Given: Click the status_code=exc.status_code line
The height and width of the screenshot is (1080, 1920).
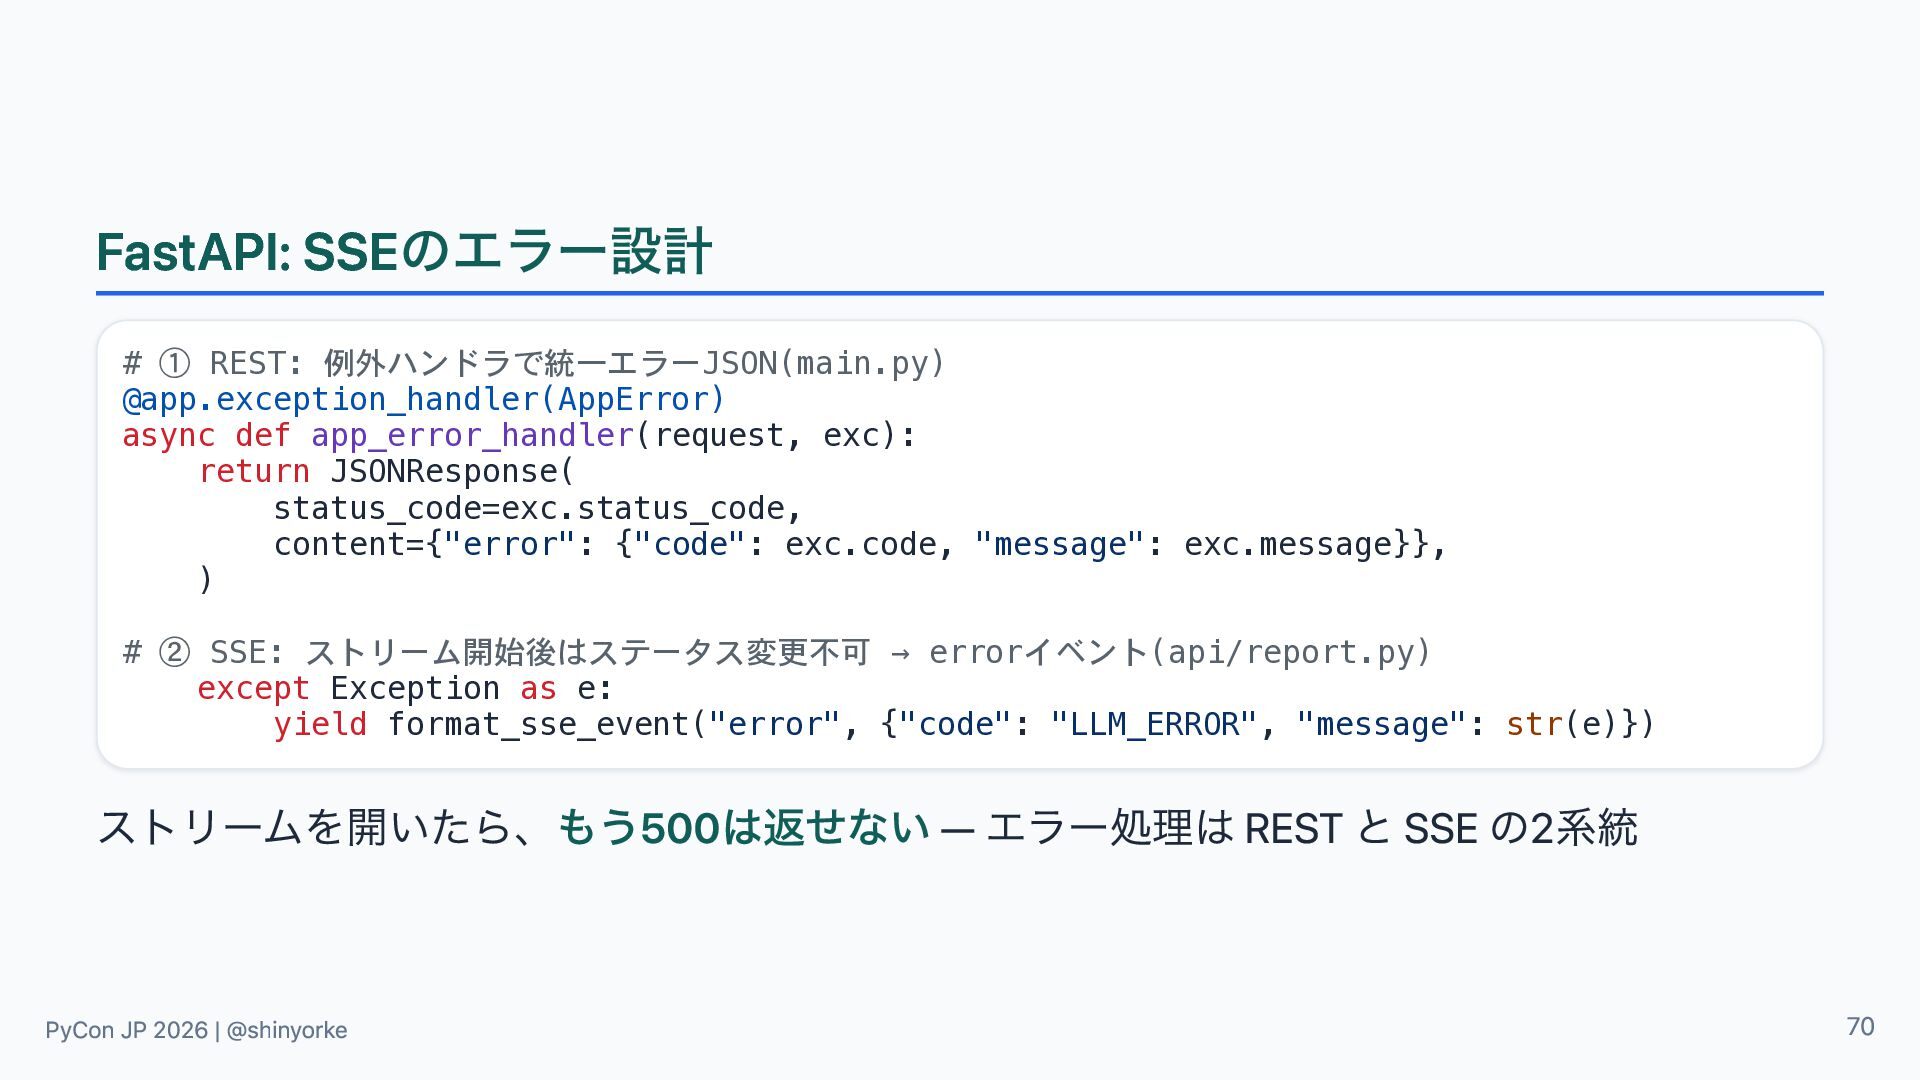Looking at the screenshot, I should tap(538, 508).
